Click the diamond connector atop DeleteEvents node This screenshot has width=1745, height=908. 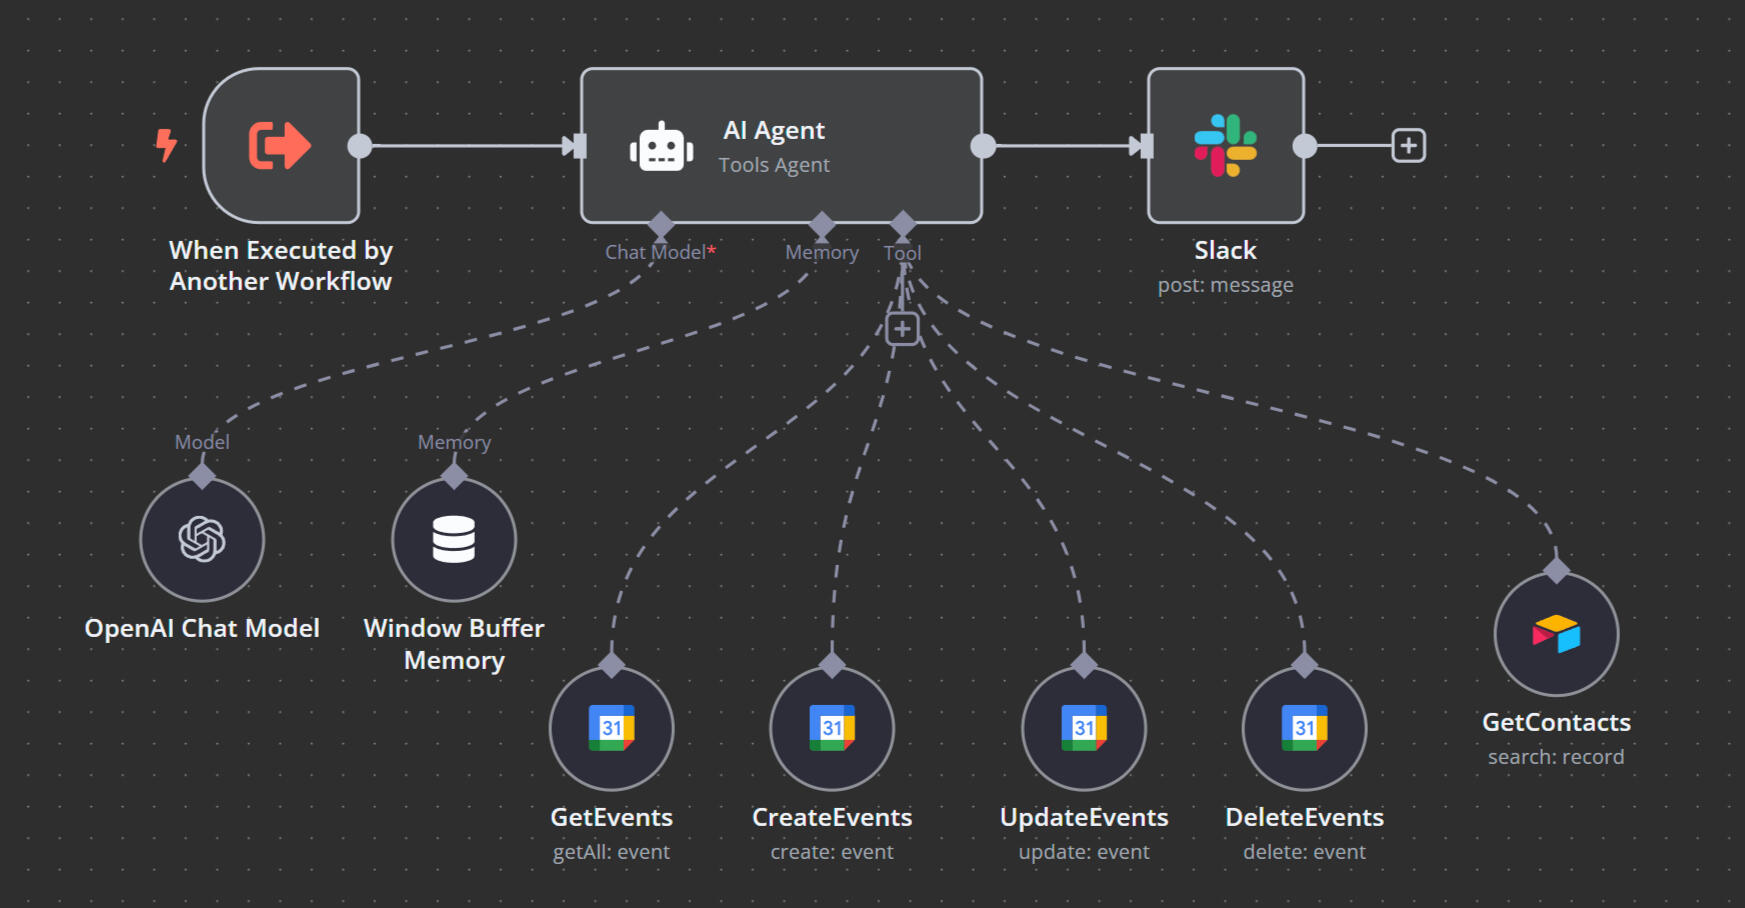pyautogui.click(x=1304, y=665)
